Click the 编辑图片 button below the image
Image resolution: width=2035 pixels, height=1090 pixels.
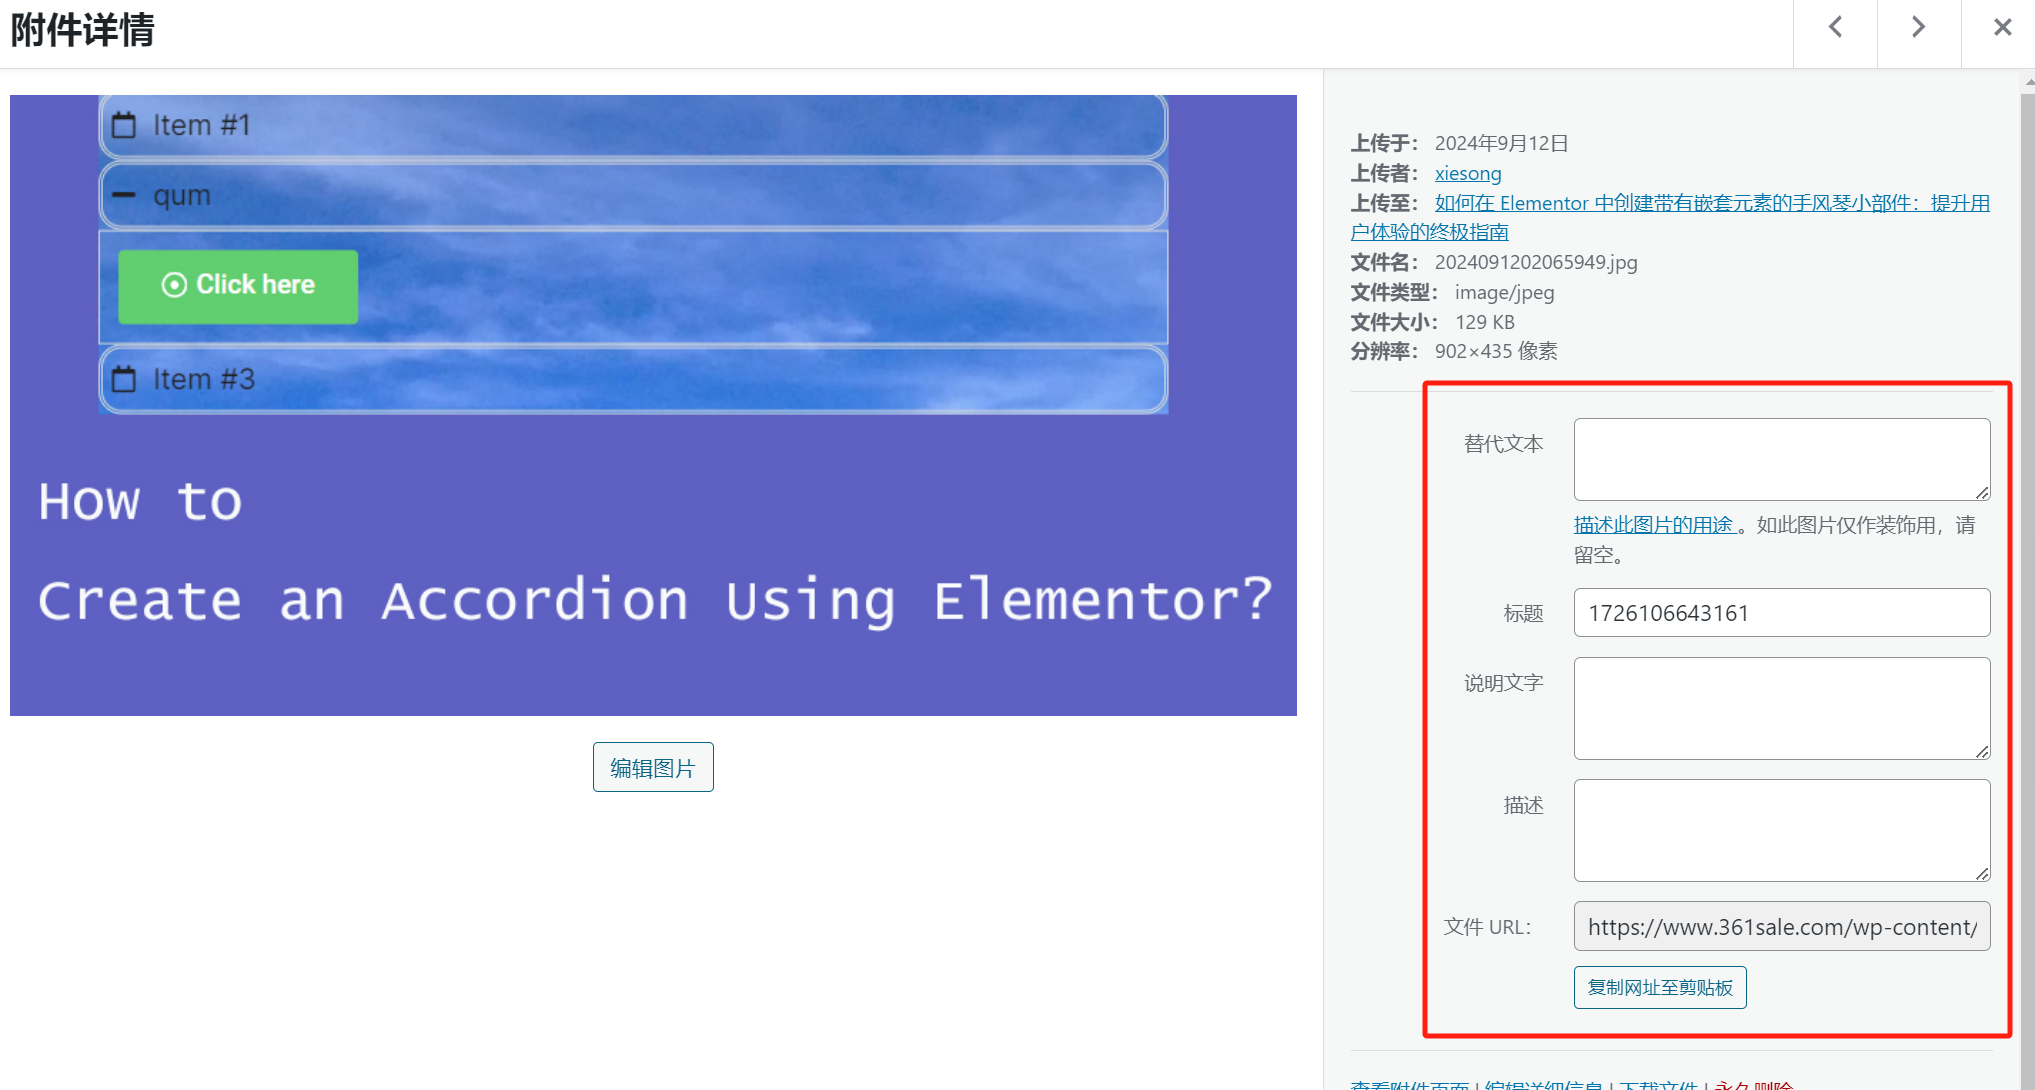click(653, 767)
